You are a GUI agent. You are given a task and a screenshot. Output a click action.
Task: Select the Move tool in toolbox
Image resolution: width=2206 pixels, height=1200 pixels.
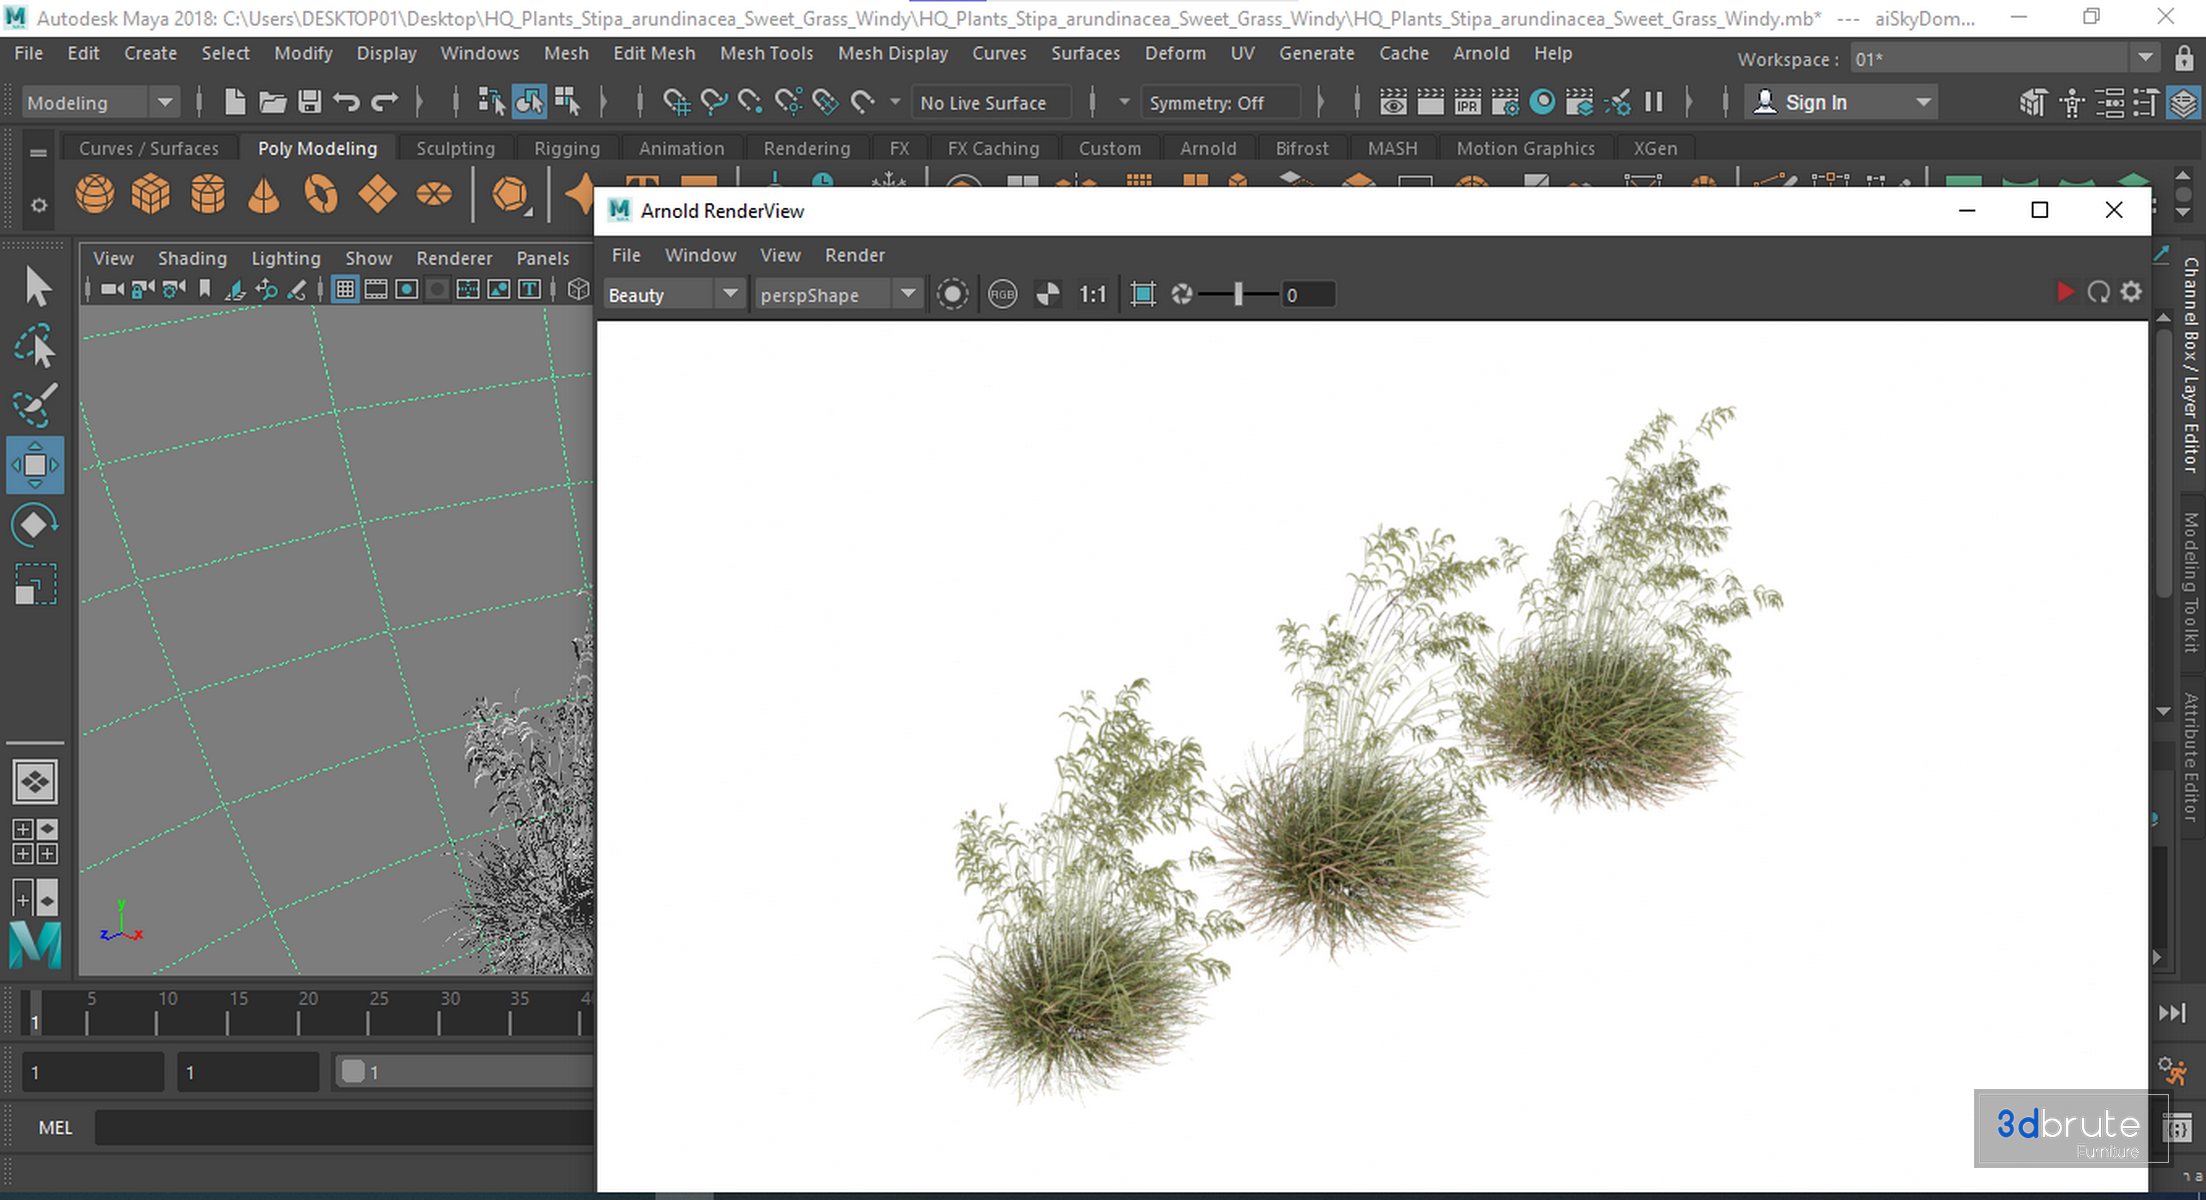(35, 465)
